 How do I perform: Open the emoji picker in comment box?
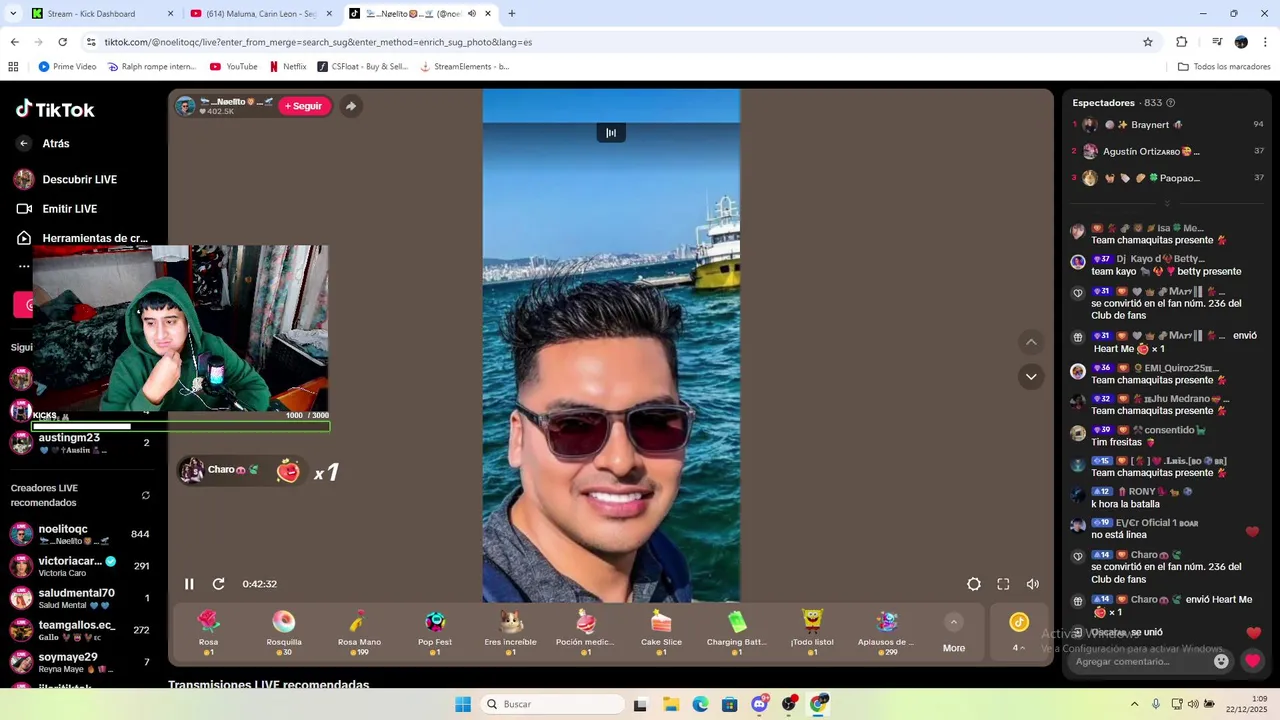click(x=1221, y=661)
